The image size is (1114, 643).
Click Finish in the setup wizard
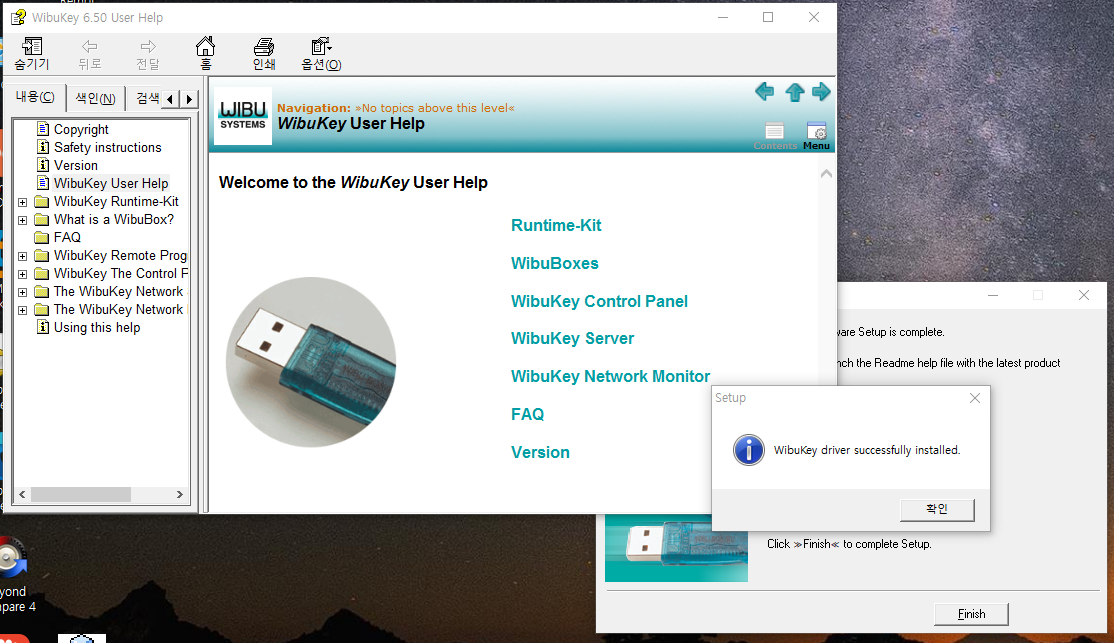point(970,614)
